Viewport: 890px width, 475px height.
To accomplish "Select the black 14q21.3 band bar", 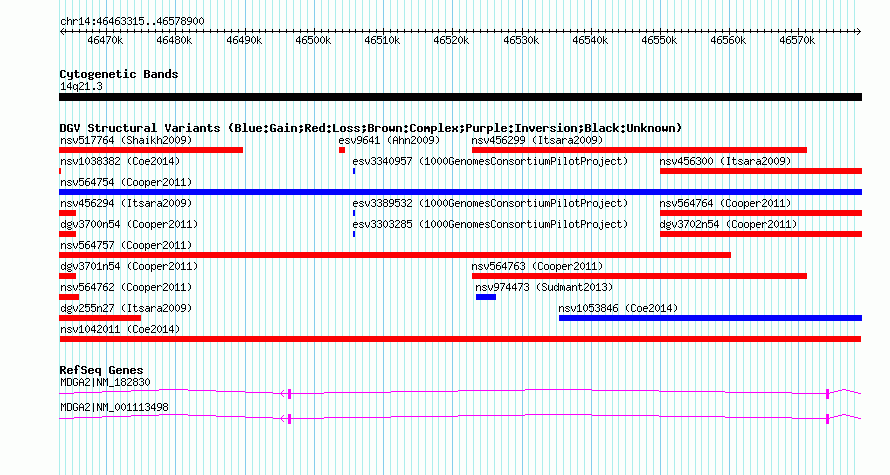I will [460, 97].
